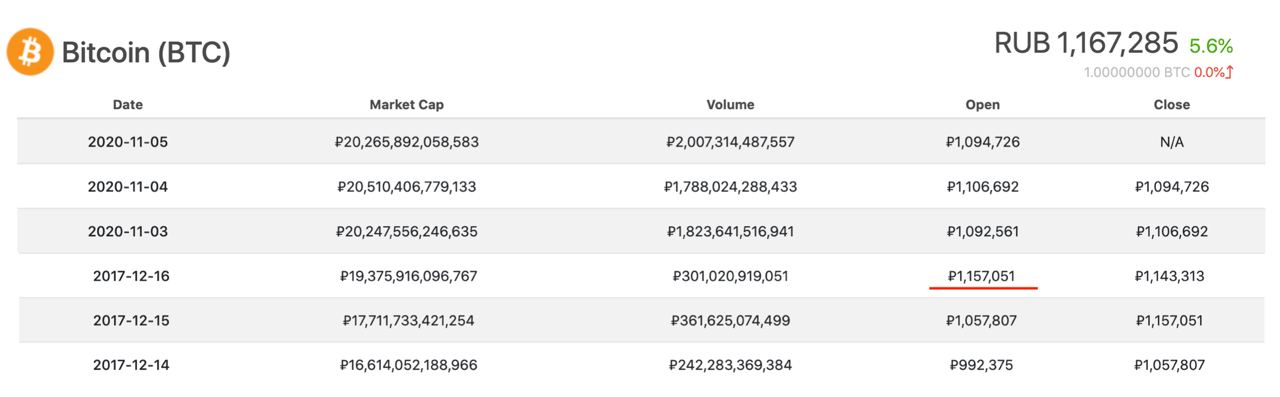This screenshot has height=397, width=1280.
Task: Click the red up-arrow beside 0.0%
Action: 1230,72
